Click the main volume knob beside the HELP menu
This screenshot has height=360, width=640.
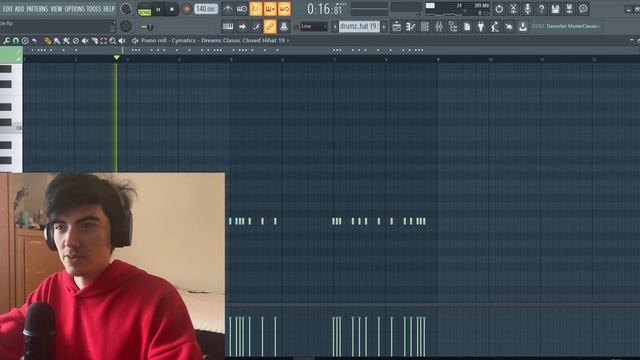[126, 9]
